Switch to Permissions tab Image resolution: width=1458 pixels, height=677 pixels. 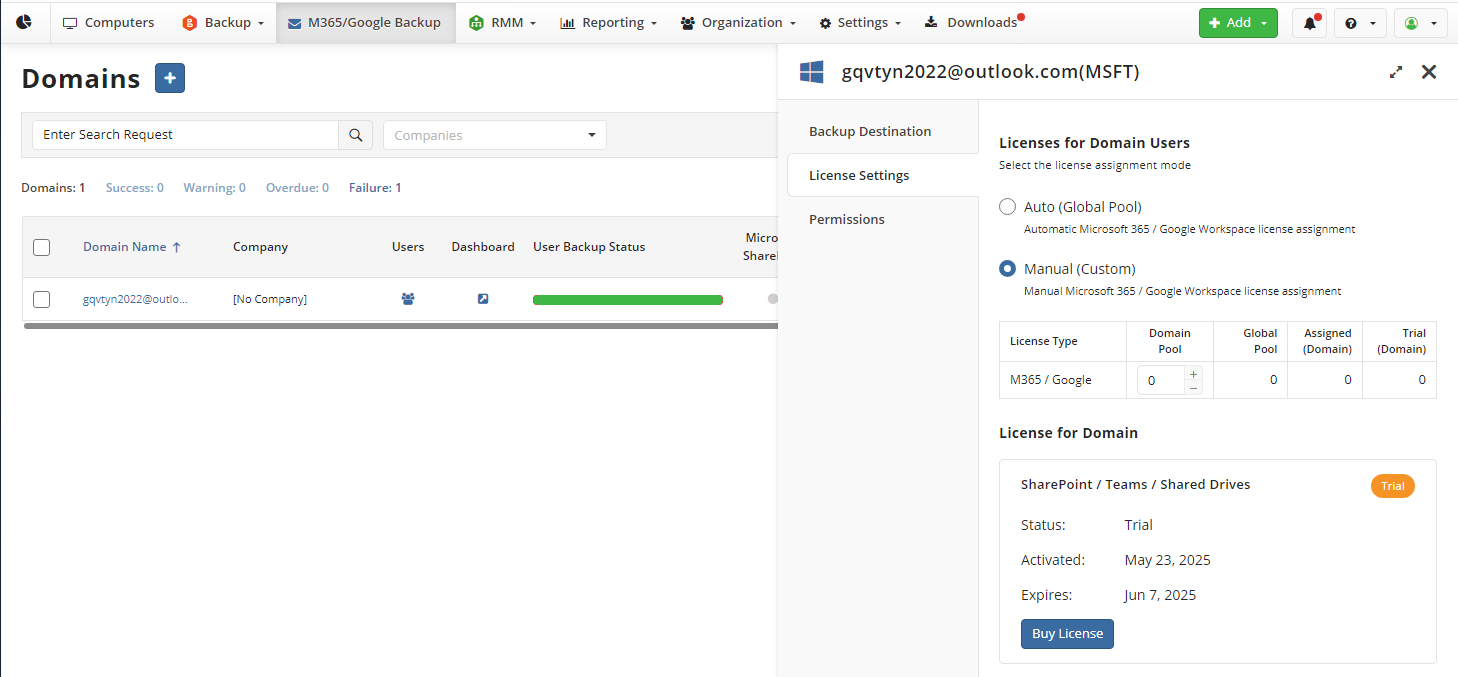click(x=847, y=219)
